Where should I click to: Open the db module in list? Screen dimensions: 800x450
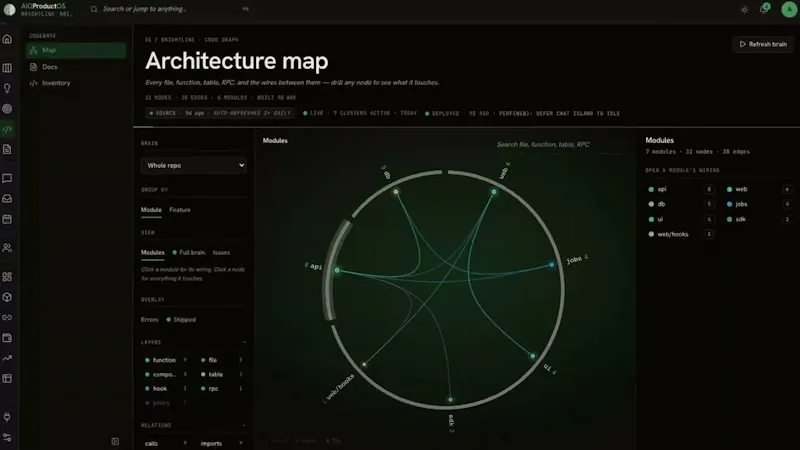click(680, 204)
